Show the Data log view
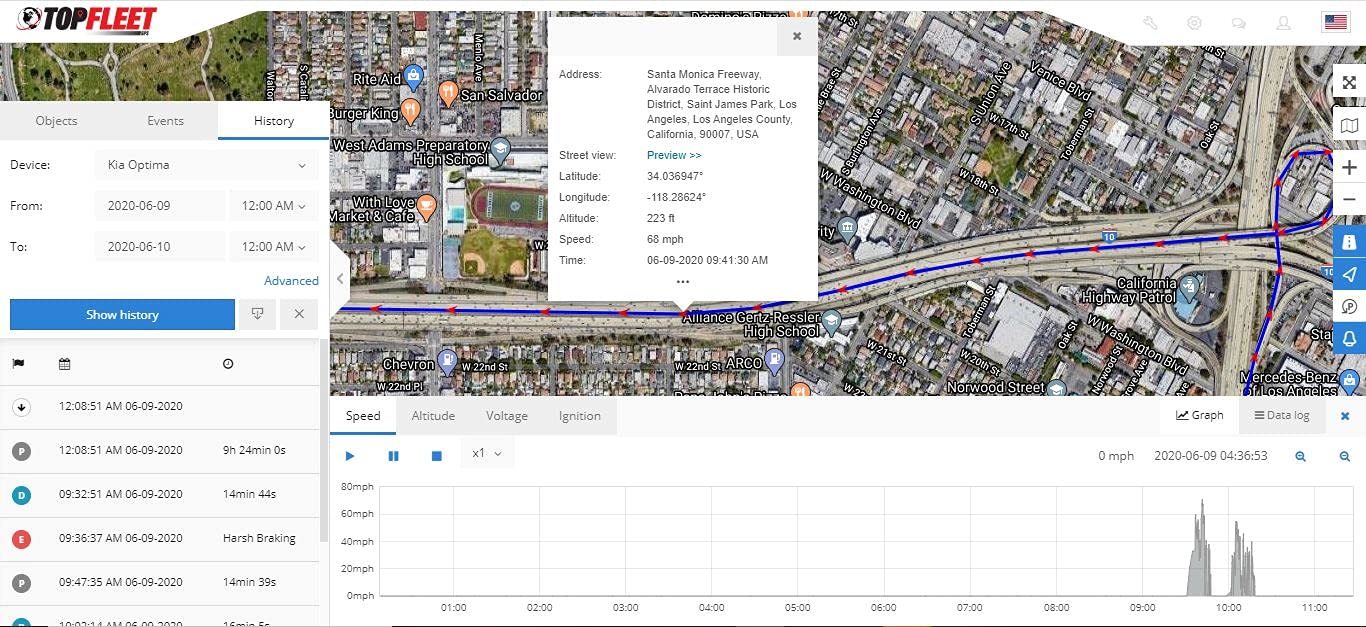 click(1282, 415)
